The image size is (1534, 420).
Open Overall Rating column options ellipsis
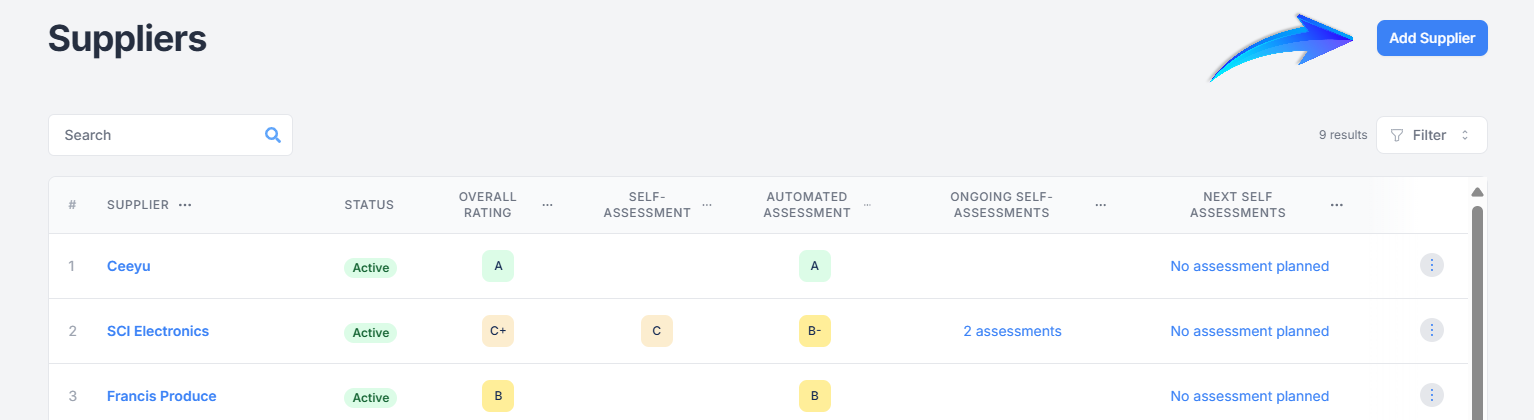548,205
